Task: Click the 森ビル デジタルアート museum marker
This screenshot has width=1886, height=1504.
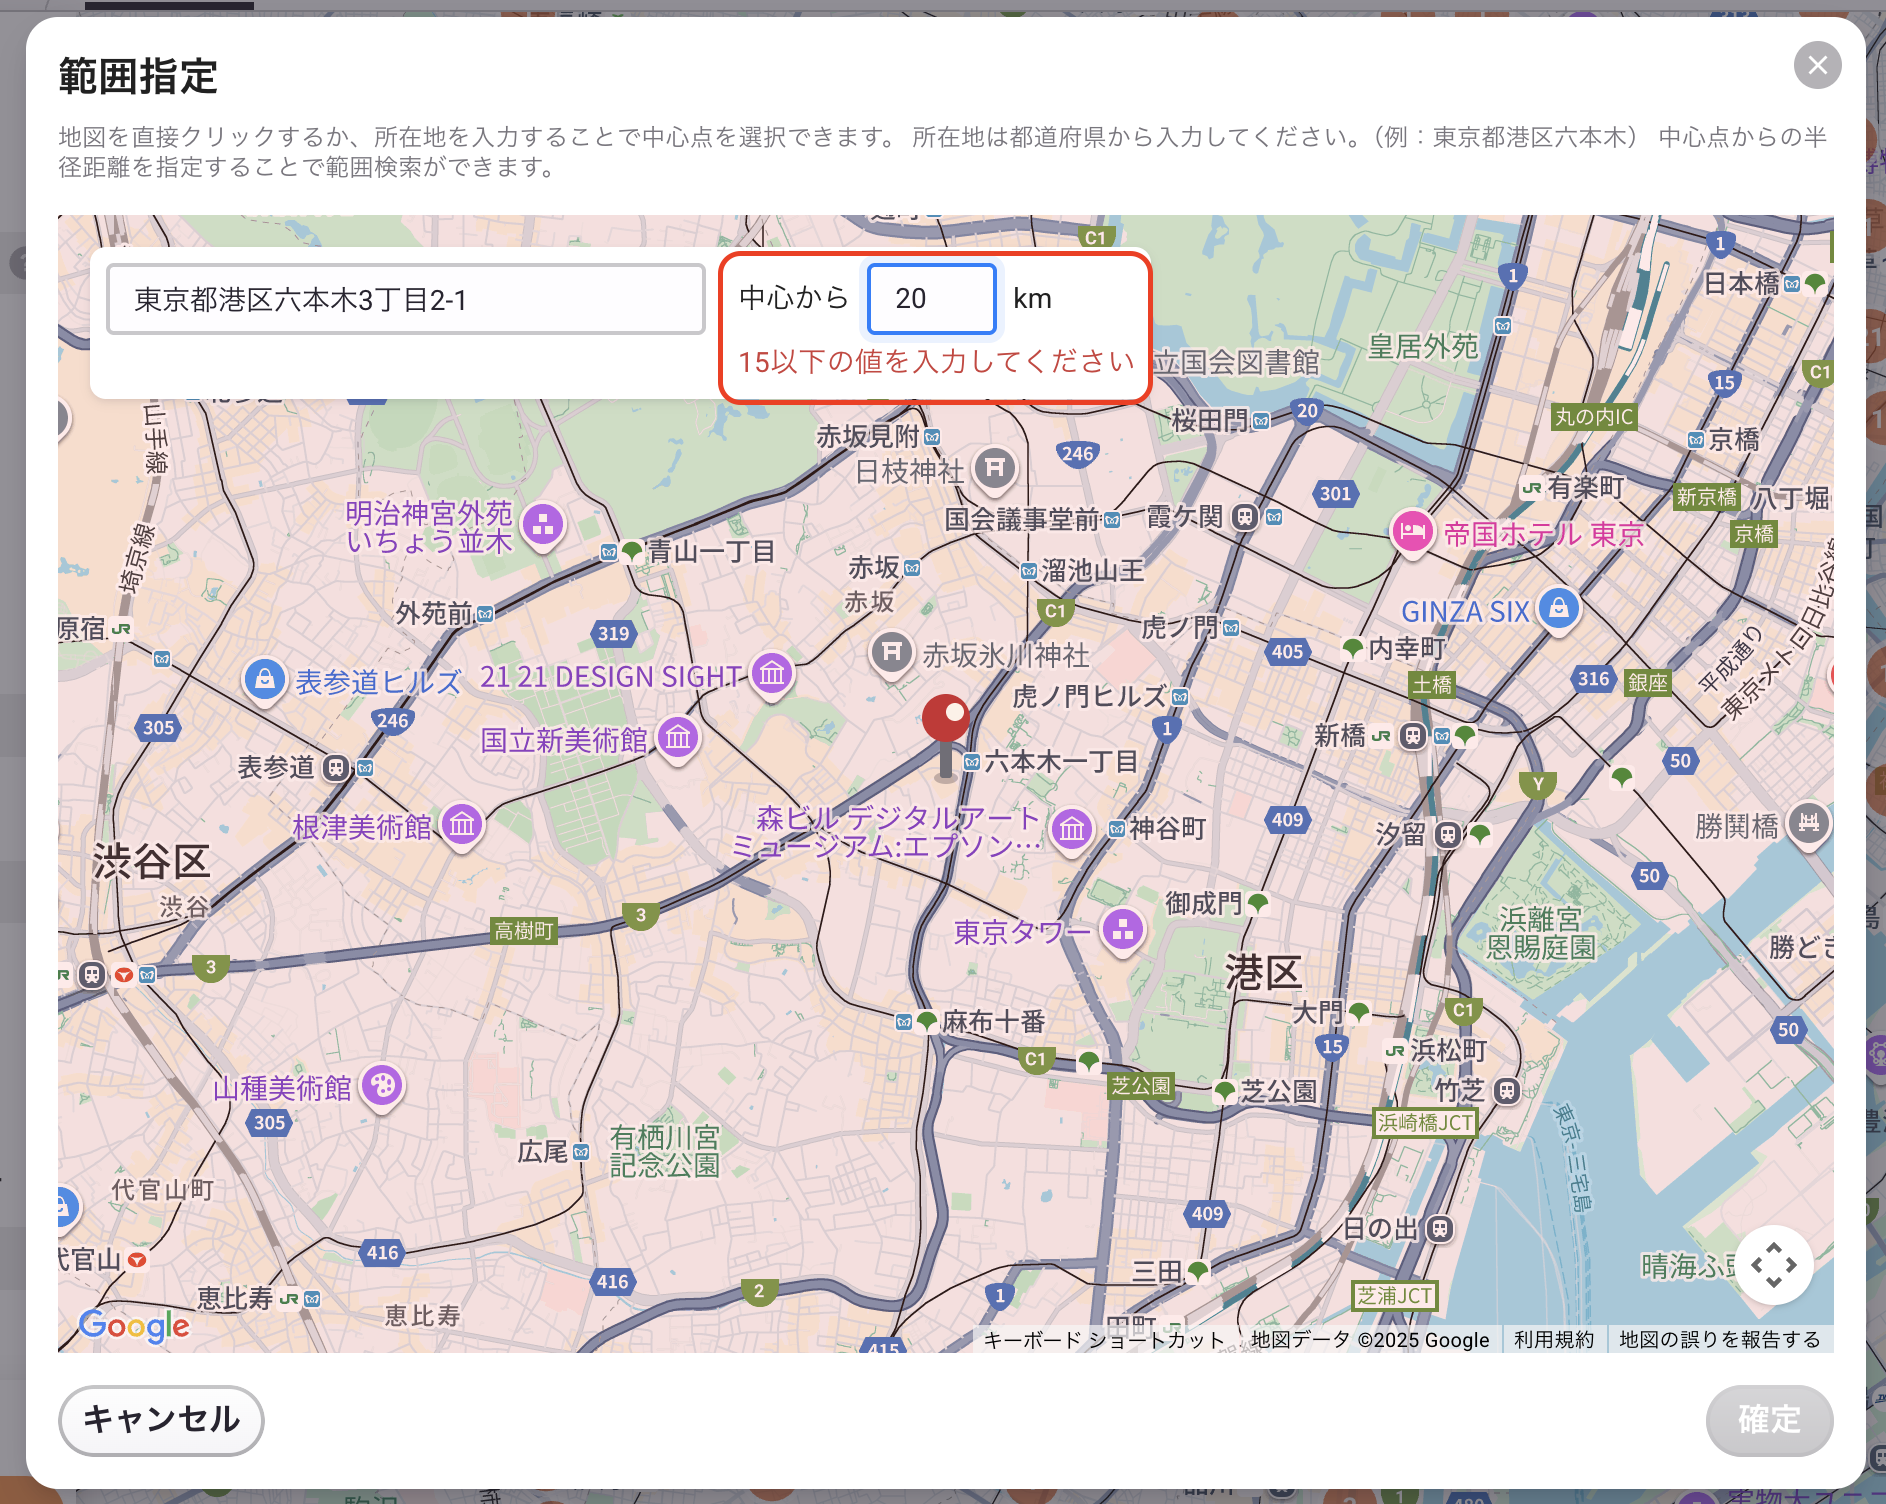Action: [x=1071, y=829]
